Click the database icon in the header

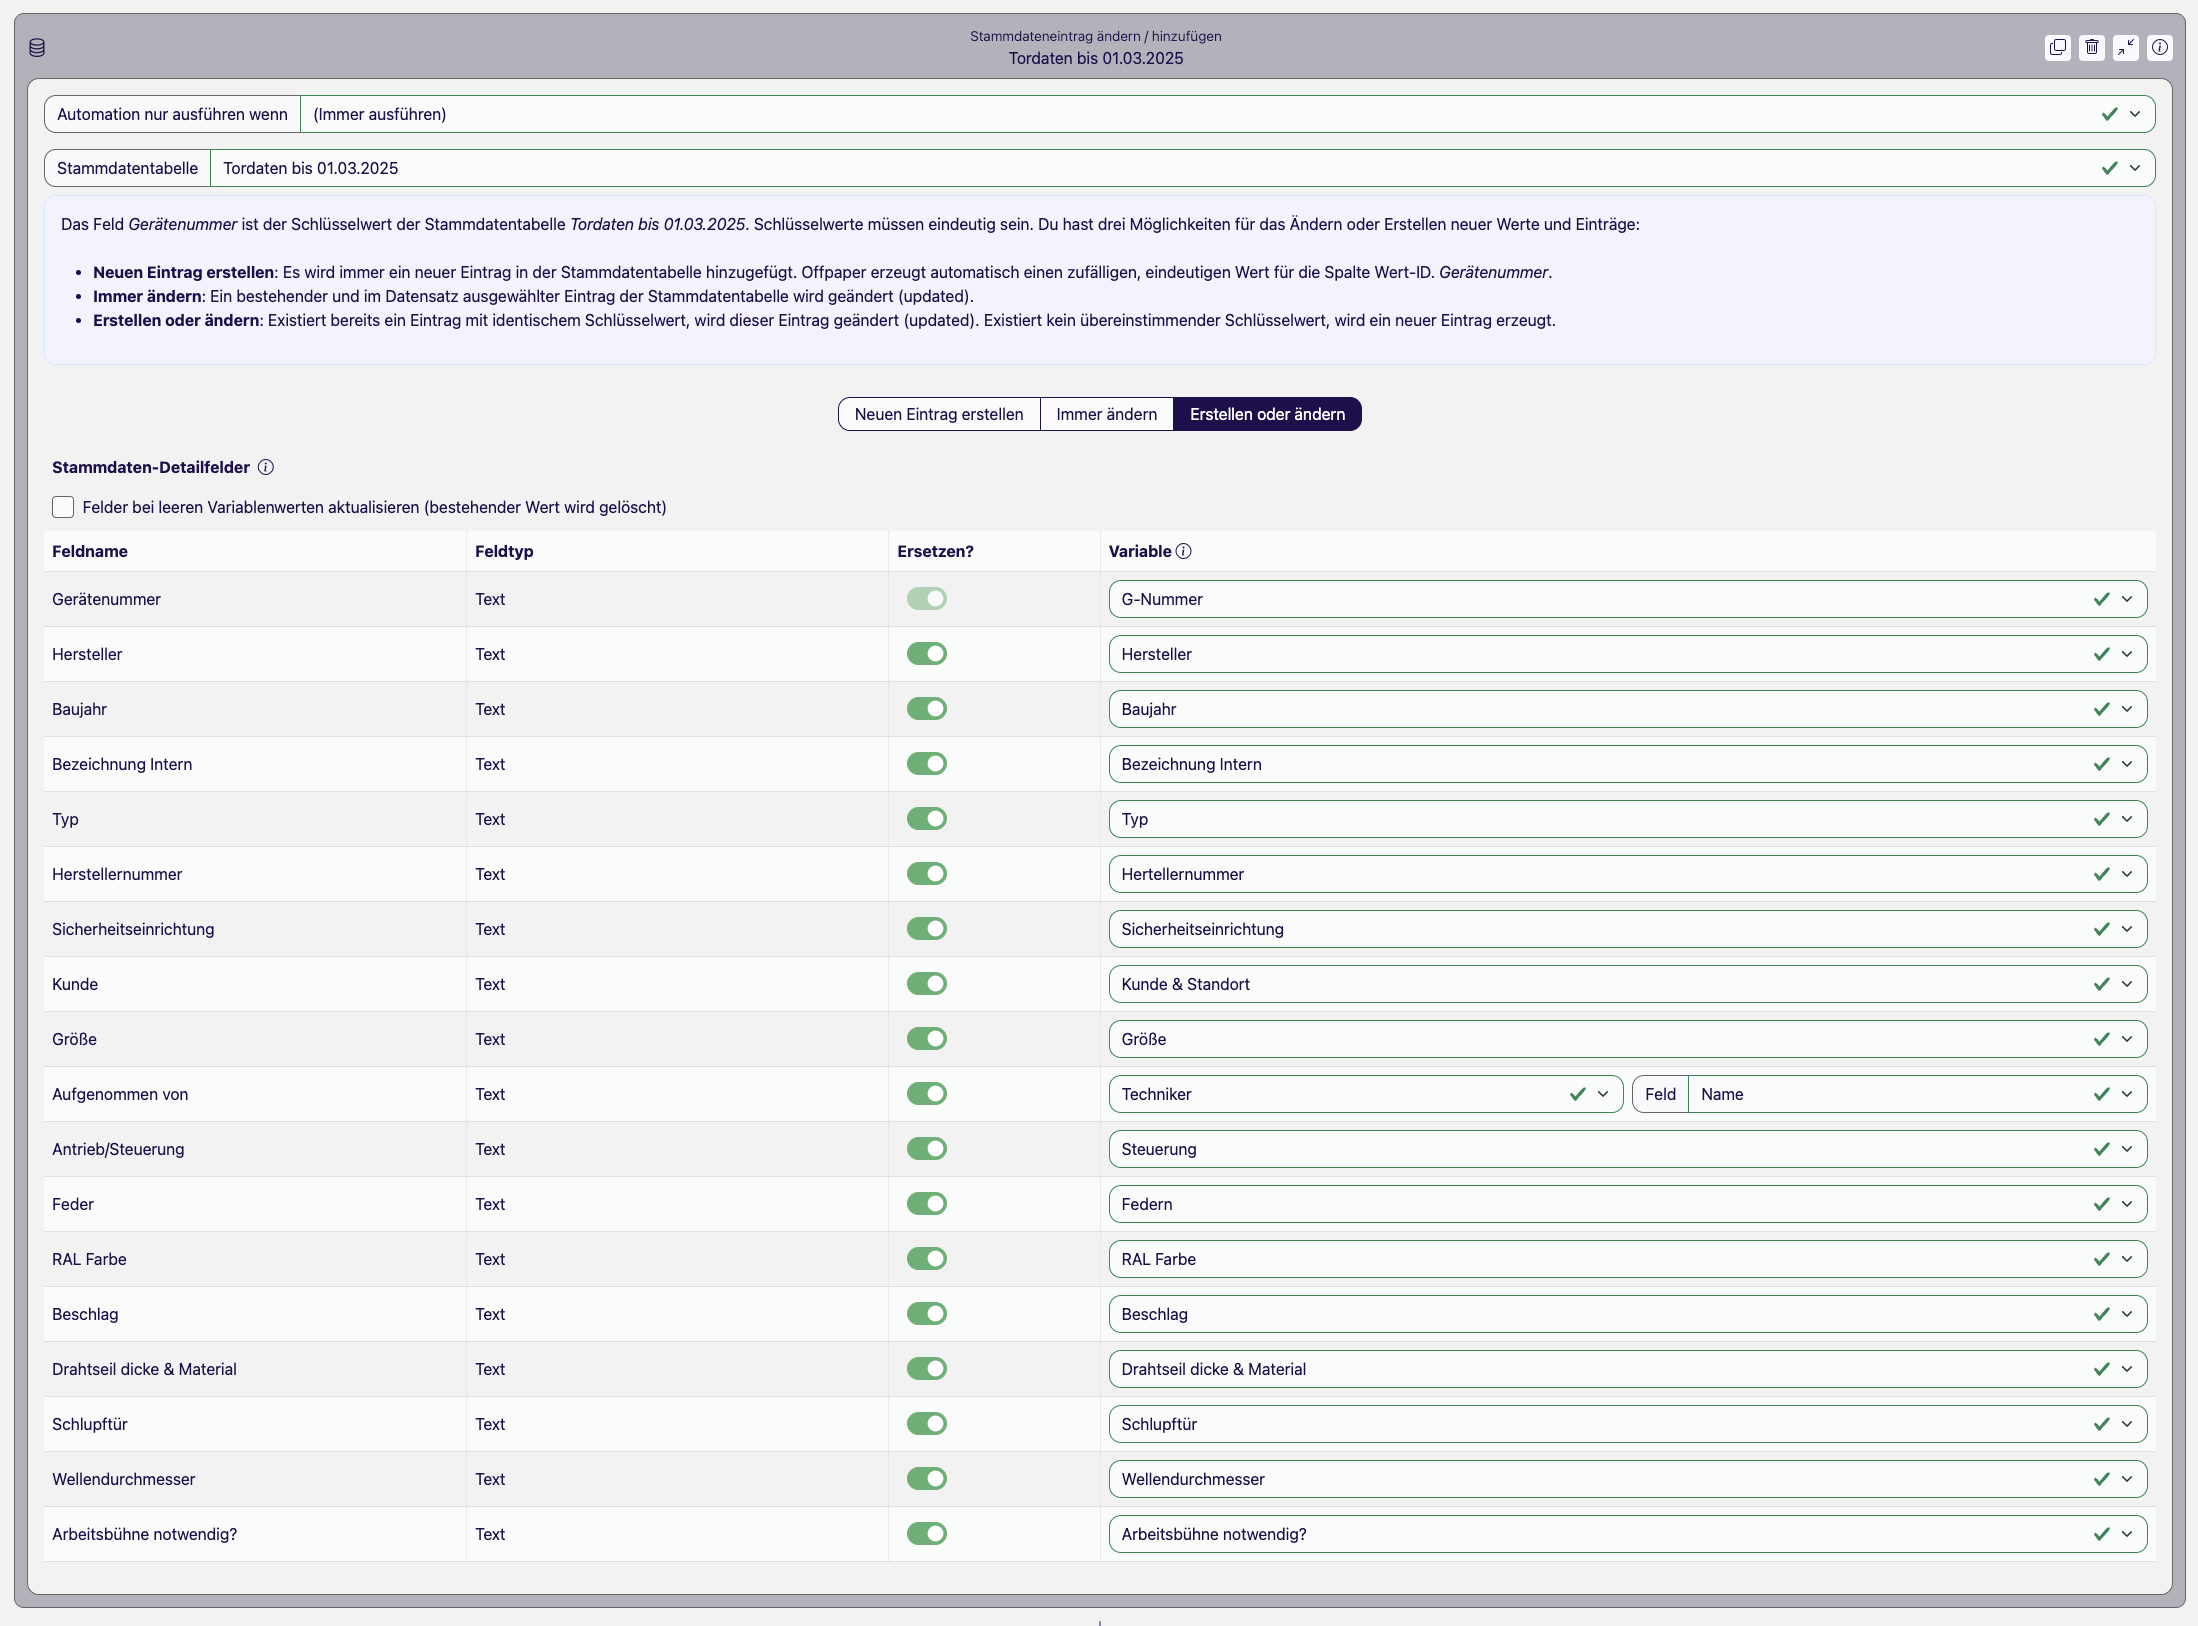37,47
